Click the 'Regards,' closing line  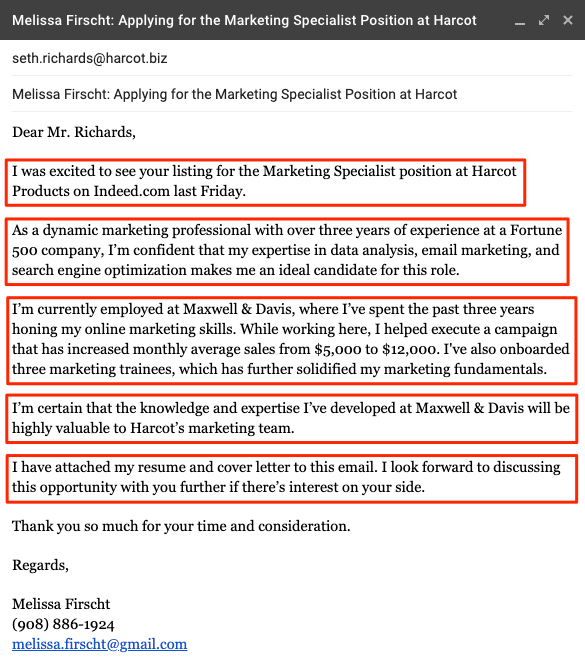(x=40, y=565)
